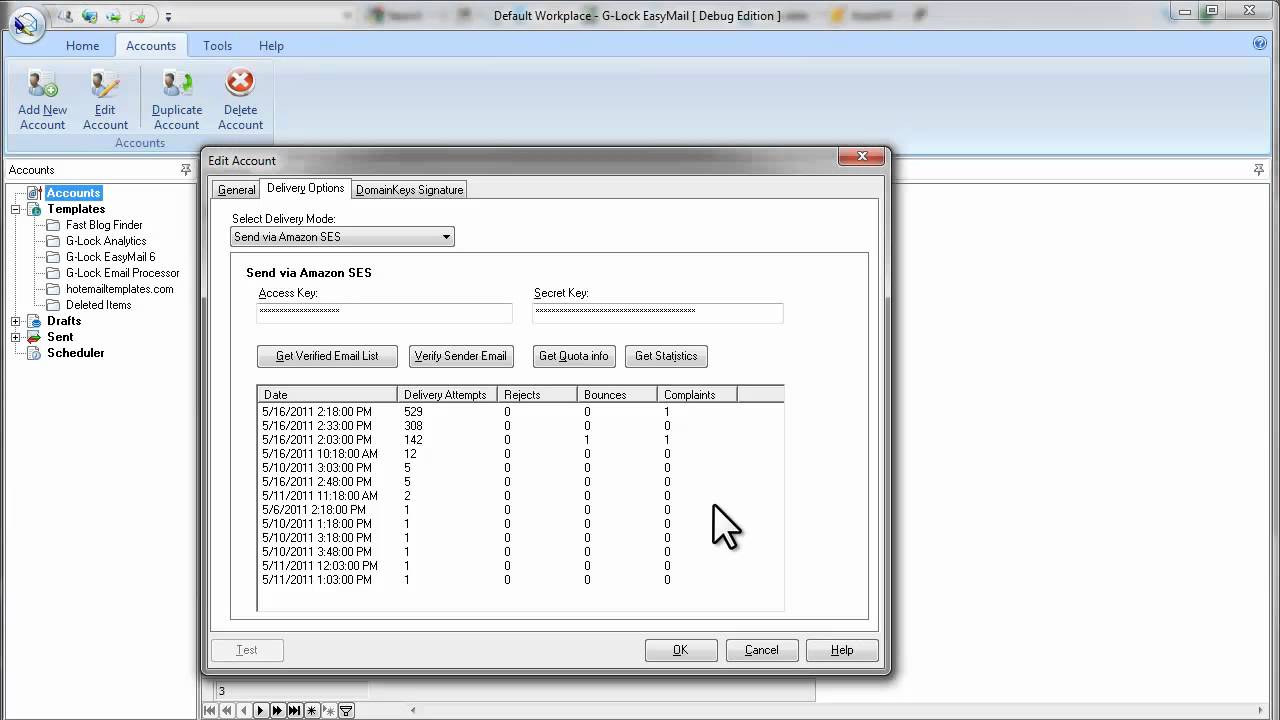The image size is (1280, 720).
Task: Open the General tab in Edit Account
Action: pyautogui.click(x=237, y=190)
